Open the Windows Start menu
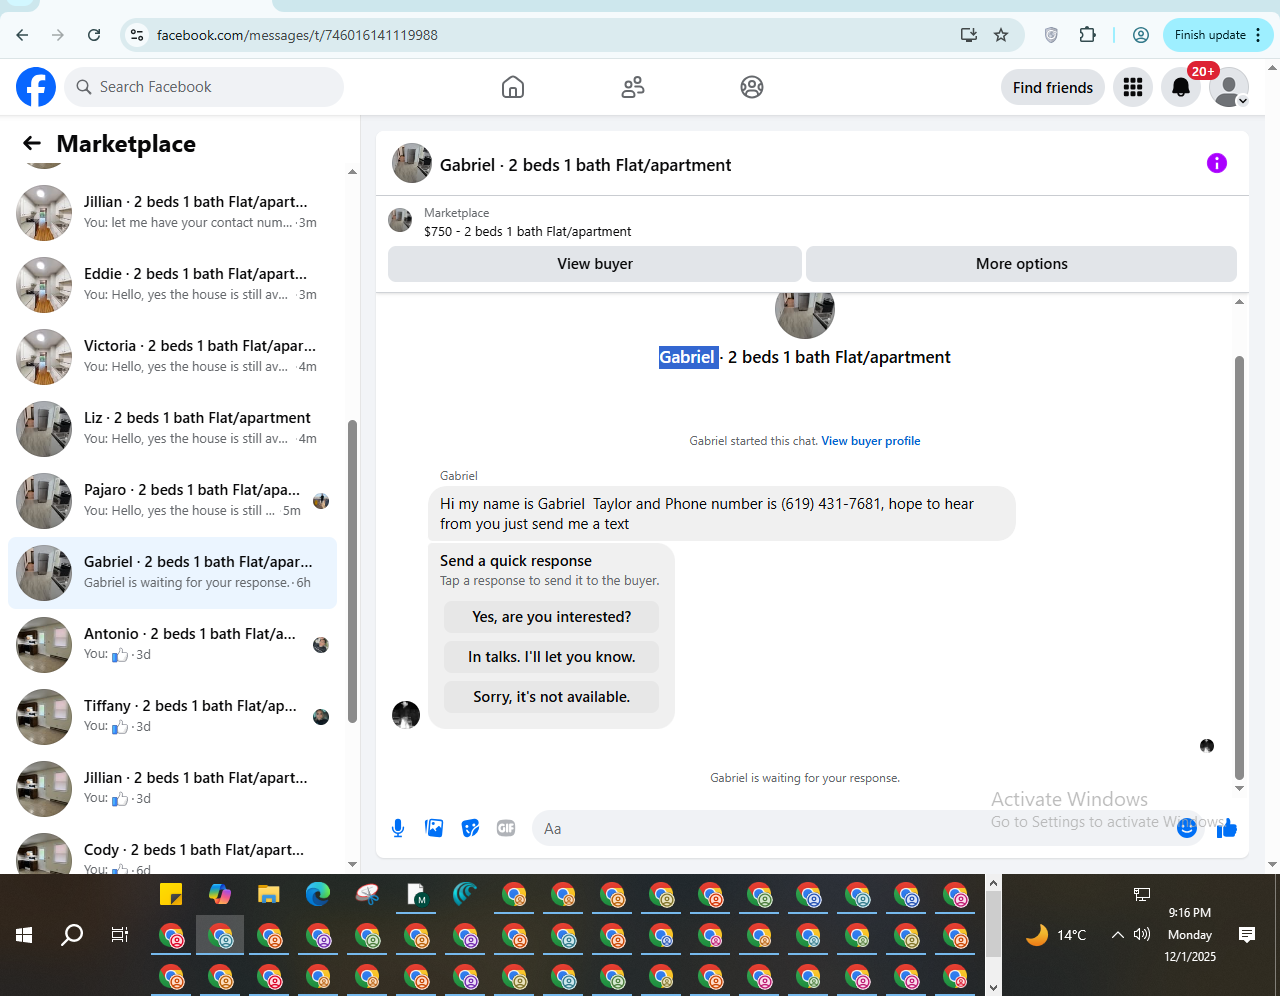1280x996 pixels. pyautogui.click(x=24, y=935)
